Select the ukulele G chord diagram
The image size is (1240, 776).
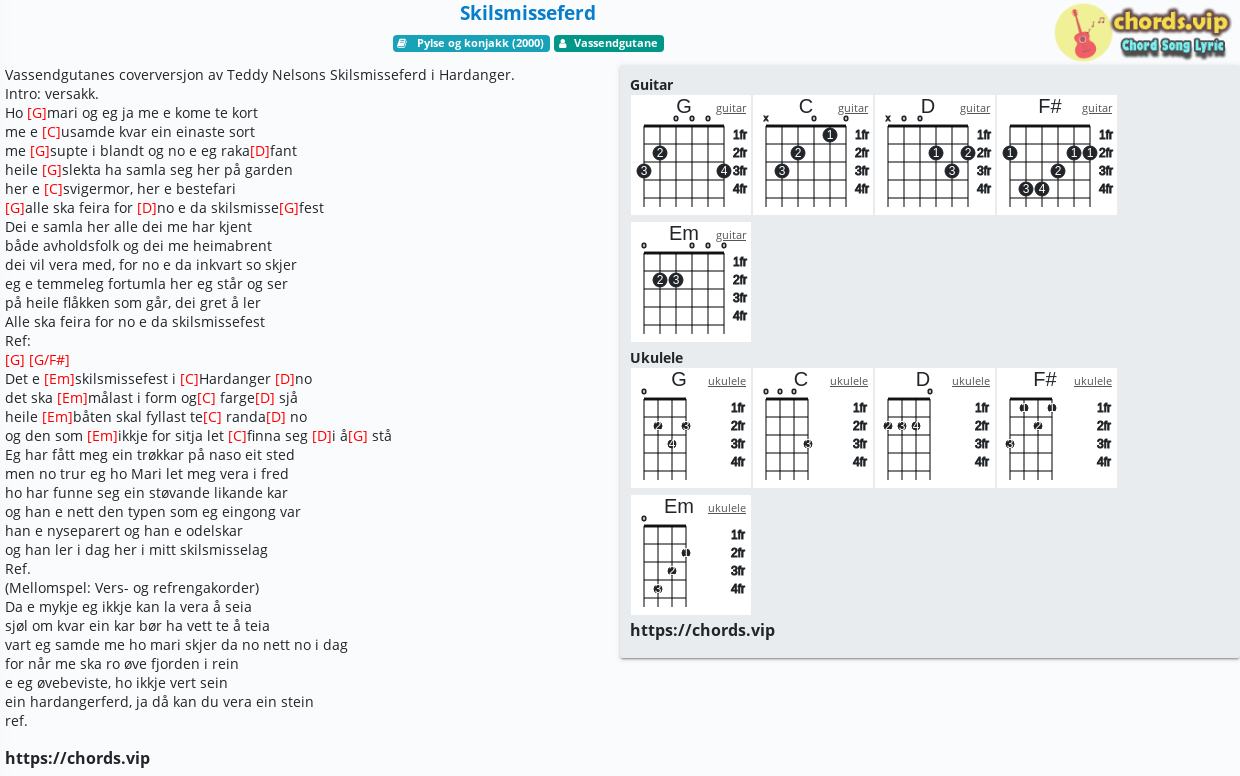691,428
